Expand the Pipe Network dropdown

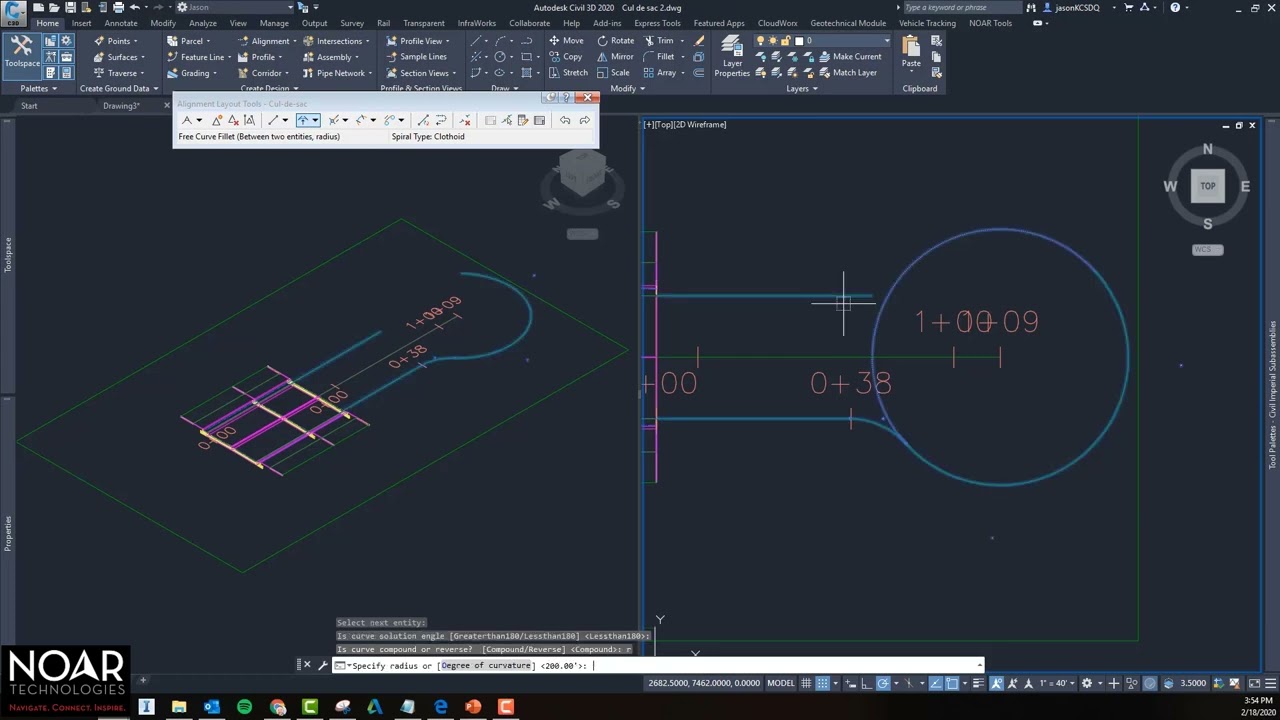370,73
